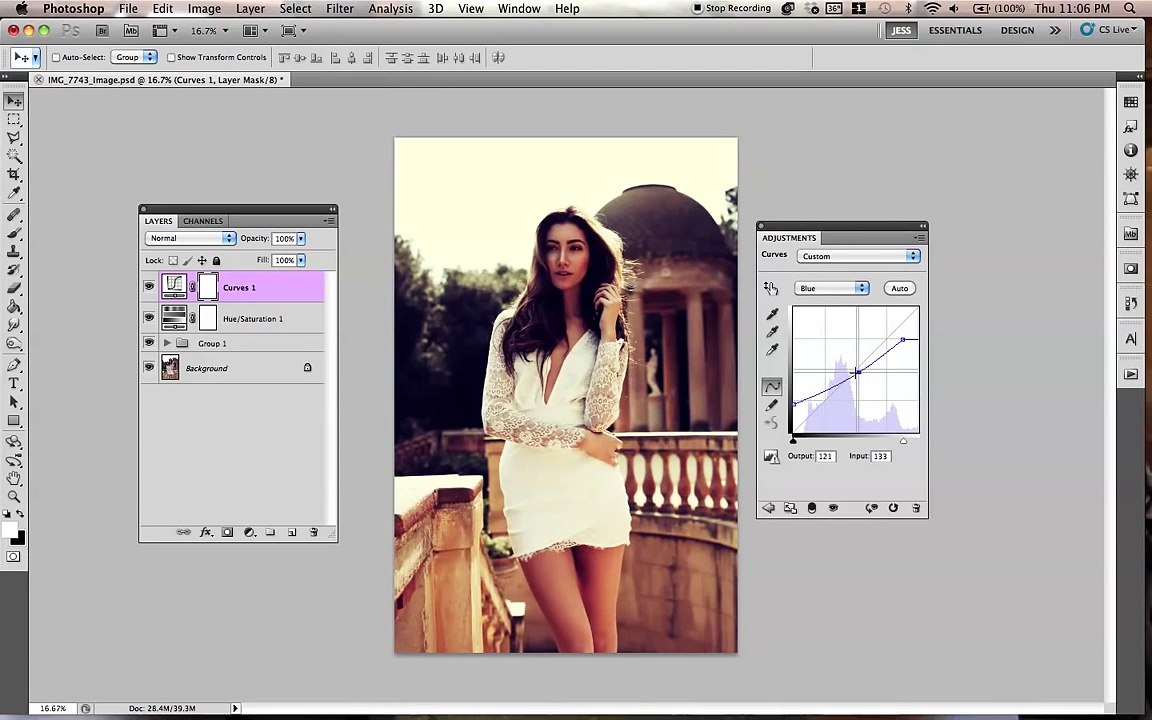Open the Blue channel dropdown
1152x720 pixels.
[x=832, y=288]
